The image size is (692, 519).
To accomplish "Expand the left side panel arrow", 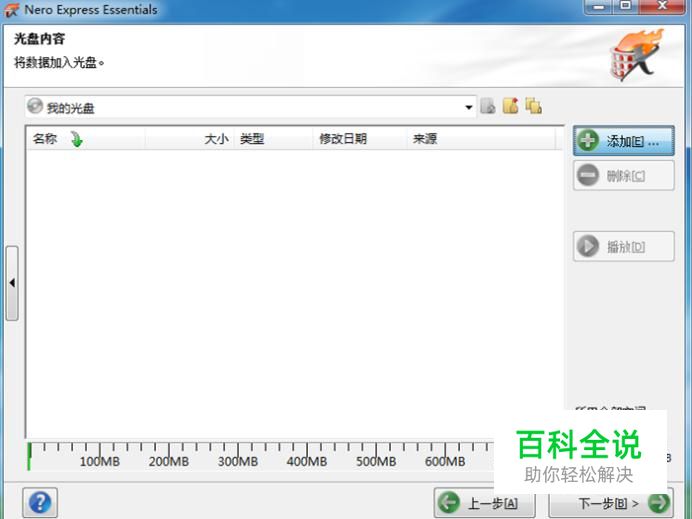I will 12,283.
